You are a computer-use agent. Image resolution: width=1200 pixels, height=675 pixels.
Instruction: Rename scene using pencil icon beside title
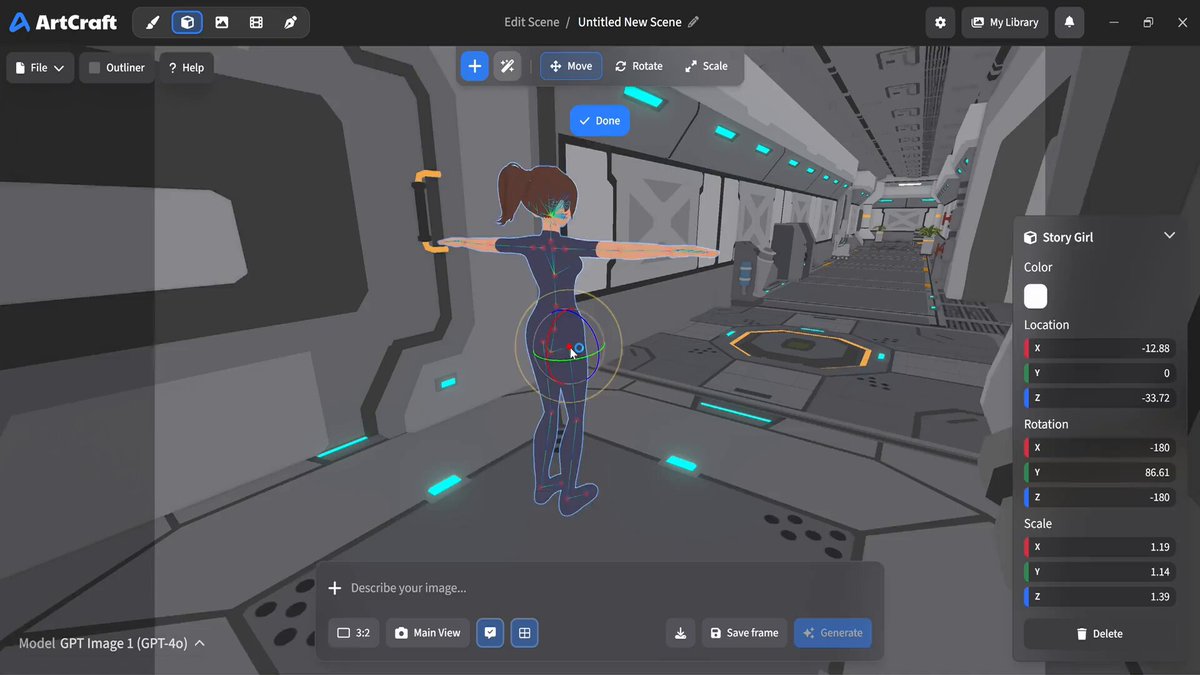click(694, 22)
